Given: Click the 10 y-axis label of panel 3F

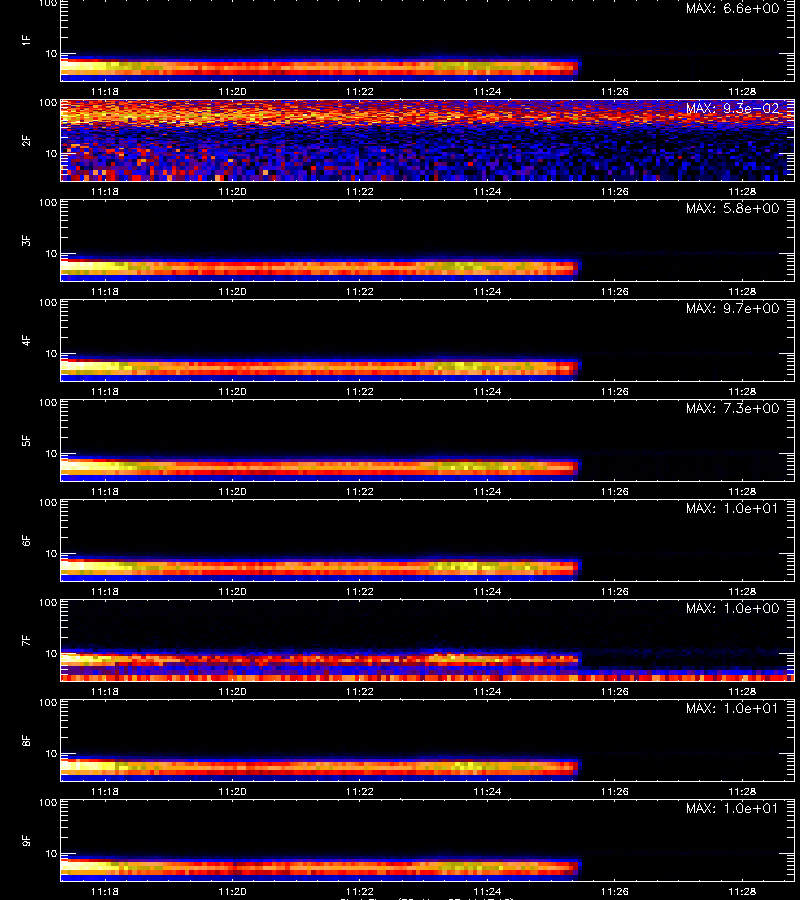Looking at the screenshot, I should click(52, 254).
